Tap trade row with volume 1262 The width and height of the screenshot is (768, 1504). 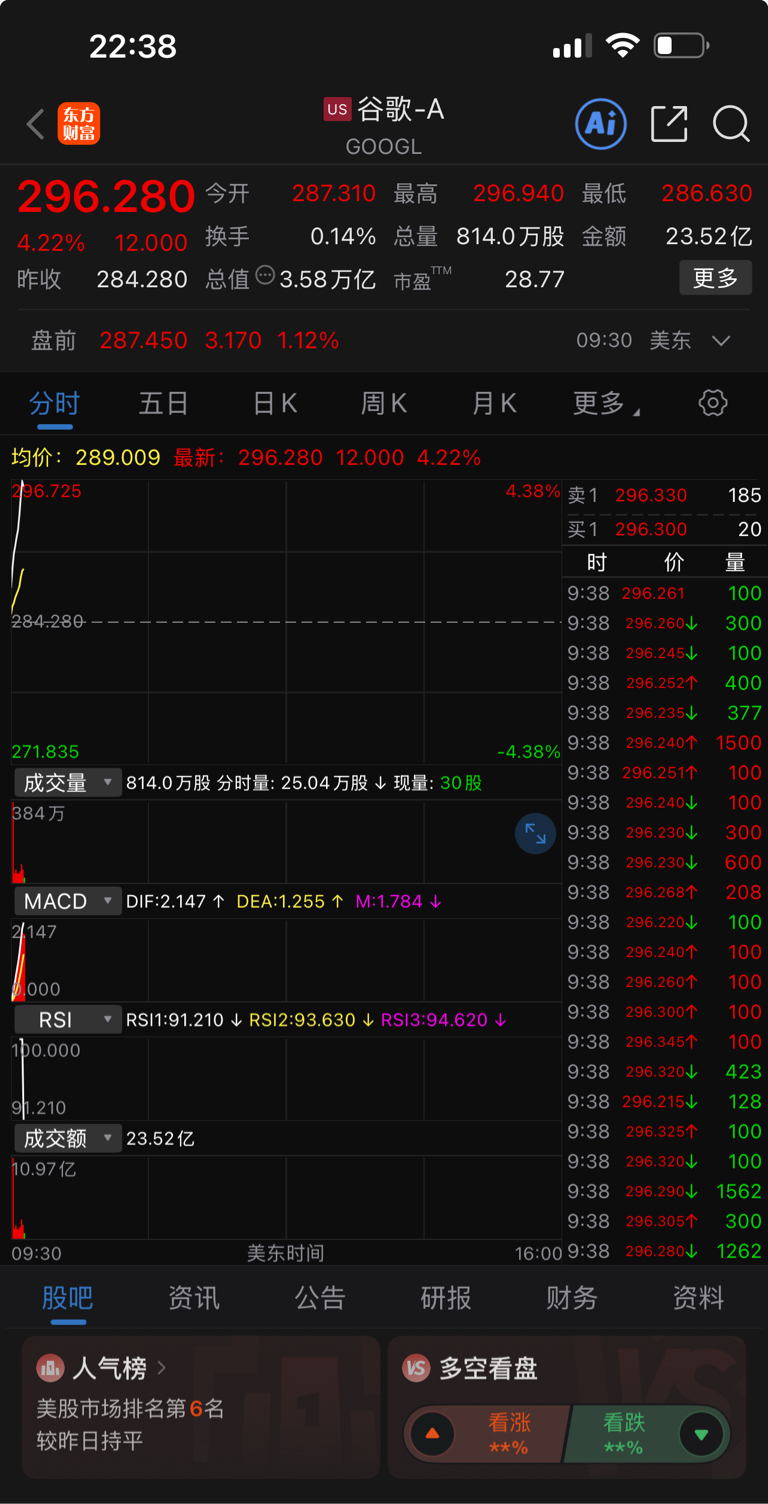pos(665,1251)
